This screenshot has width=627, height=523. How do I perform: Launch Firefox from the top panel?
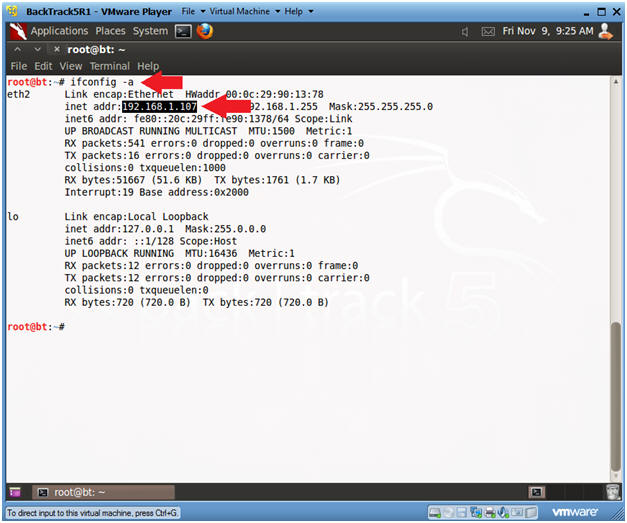coord(205,31)
